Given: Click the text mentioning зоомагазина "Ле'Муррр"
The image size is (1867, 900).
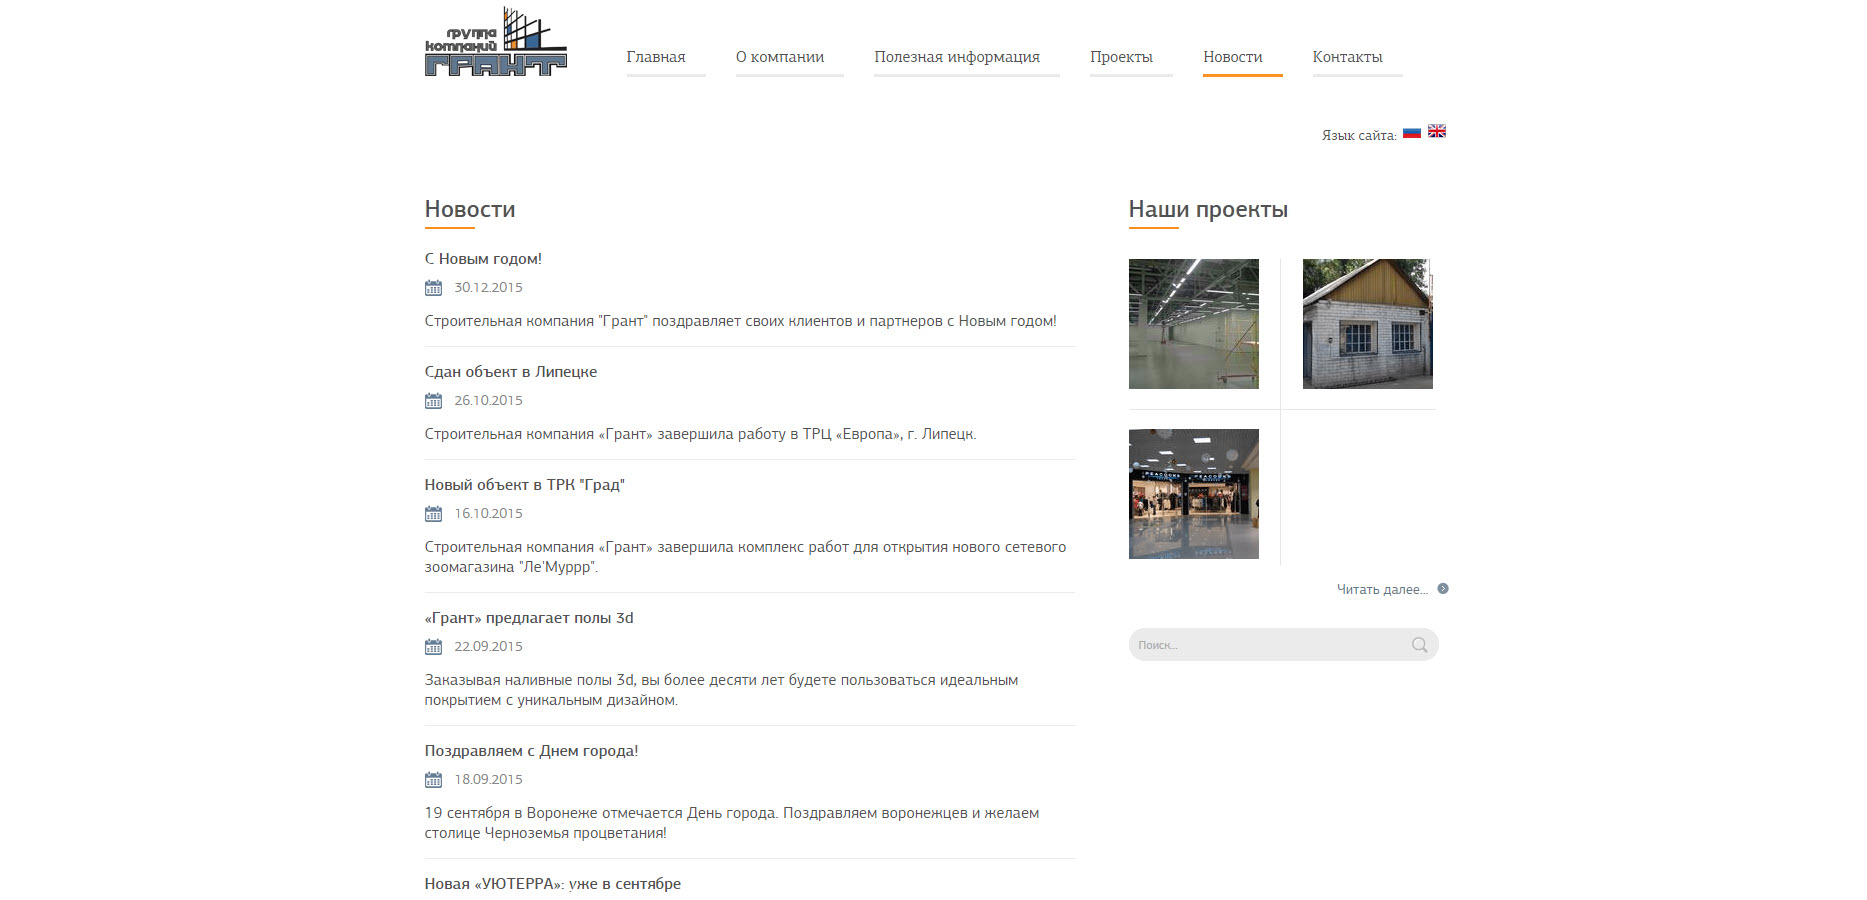Looking at the screenshot, I should pos(746,557).
